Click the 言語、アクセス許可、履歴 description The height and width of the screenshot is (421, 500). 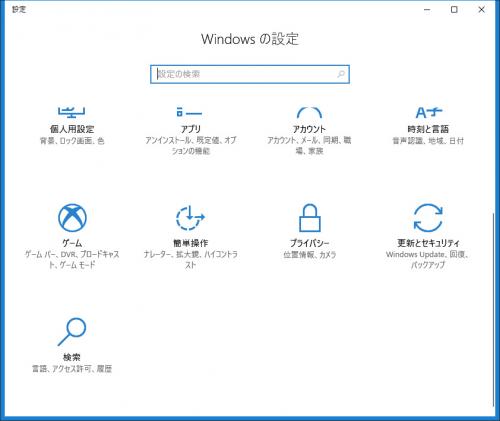pyautogui.click(x=72, y=369)
